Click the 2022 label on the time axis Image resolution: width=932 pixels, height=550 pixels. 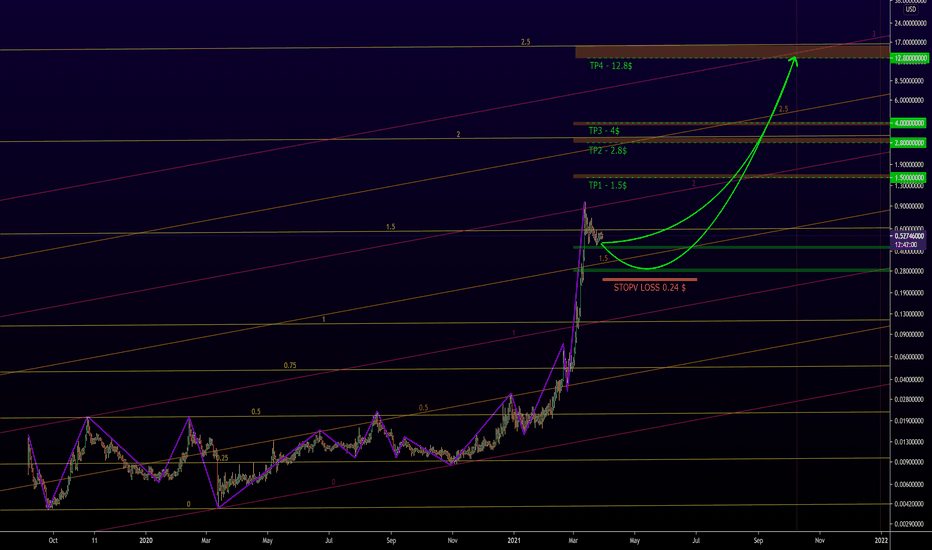[881, 540]
